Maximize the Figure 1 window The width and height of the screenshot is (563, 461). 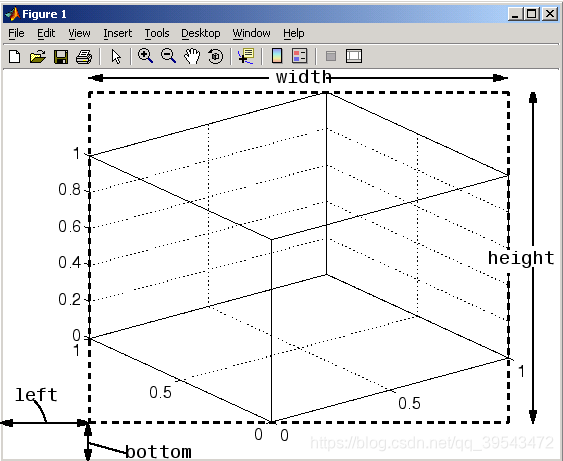[x=532, y=14]
